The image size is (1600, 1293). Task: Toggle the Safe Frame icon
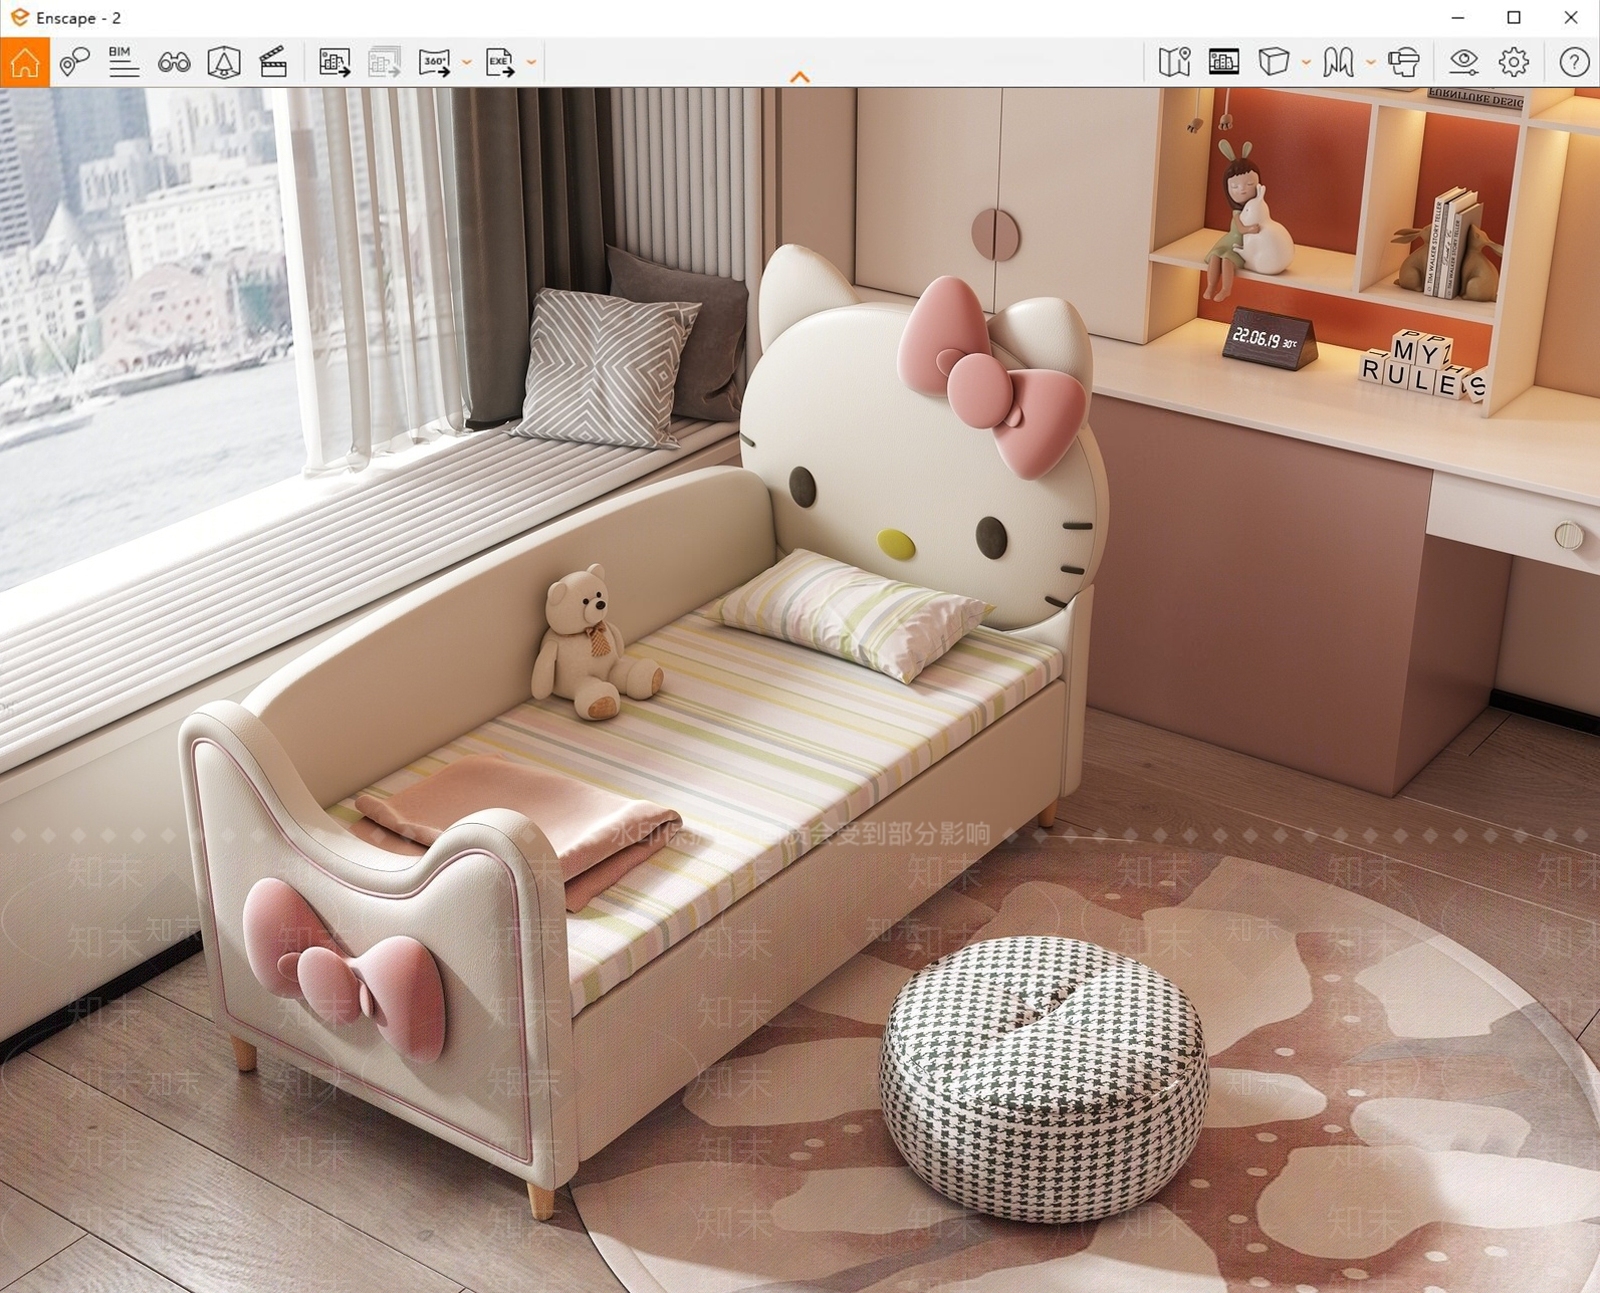coord(224,63)
